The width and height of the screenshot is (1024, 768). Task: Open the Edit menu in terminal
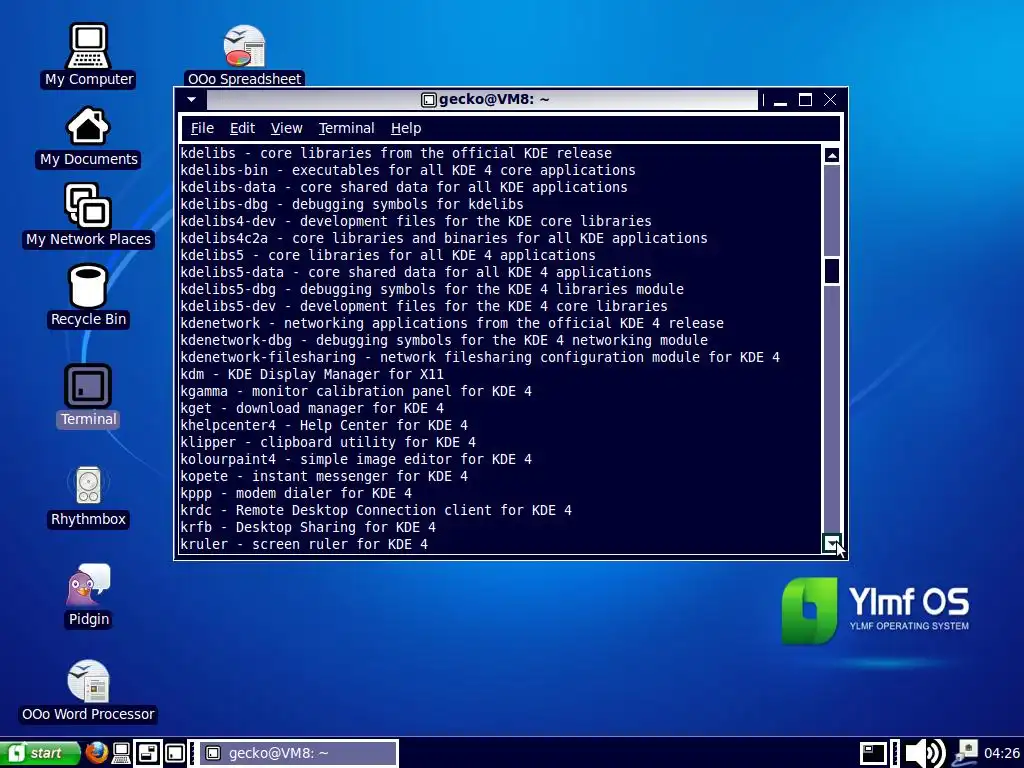pyautogui.click(x=242, y=128)
